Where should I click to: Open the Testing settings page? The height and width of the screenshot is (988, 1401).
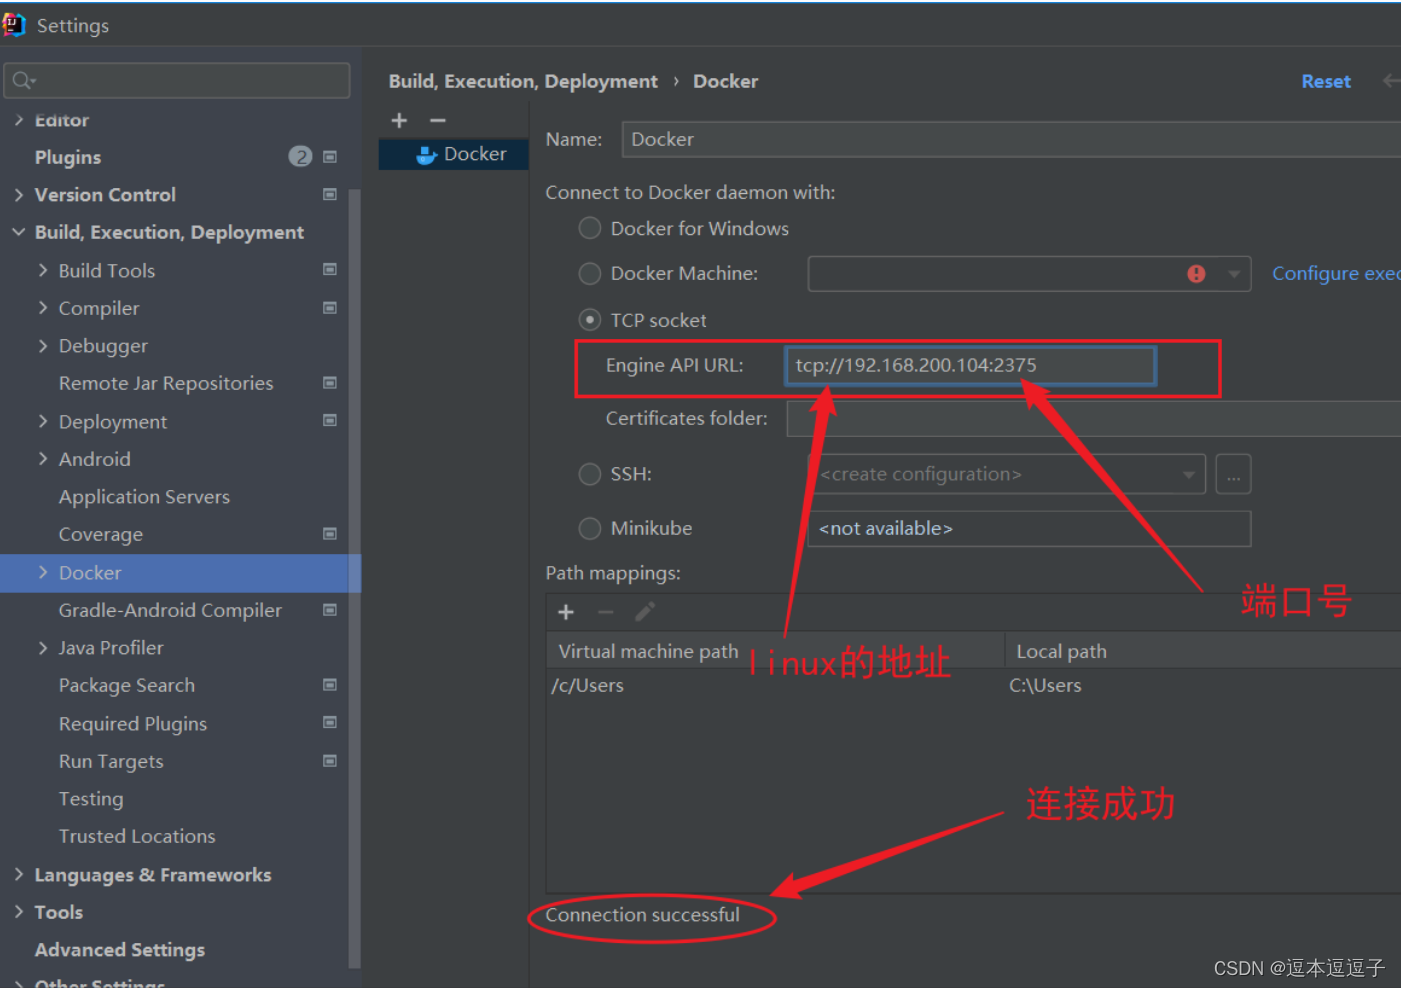click(x=91, y=799)
